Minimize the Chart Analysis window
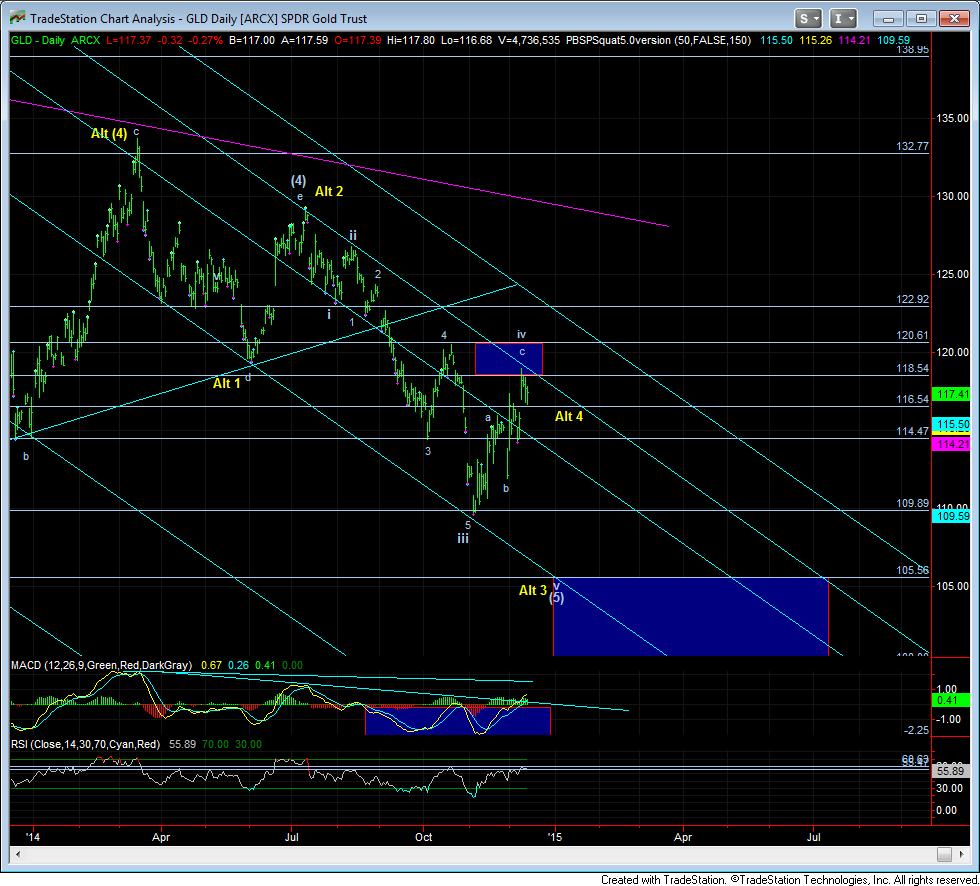Viewport: 980px width, 886px height. click(x=888, y=19)
